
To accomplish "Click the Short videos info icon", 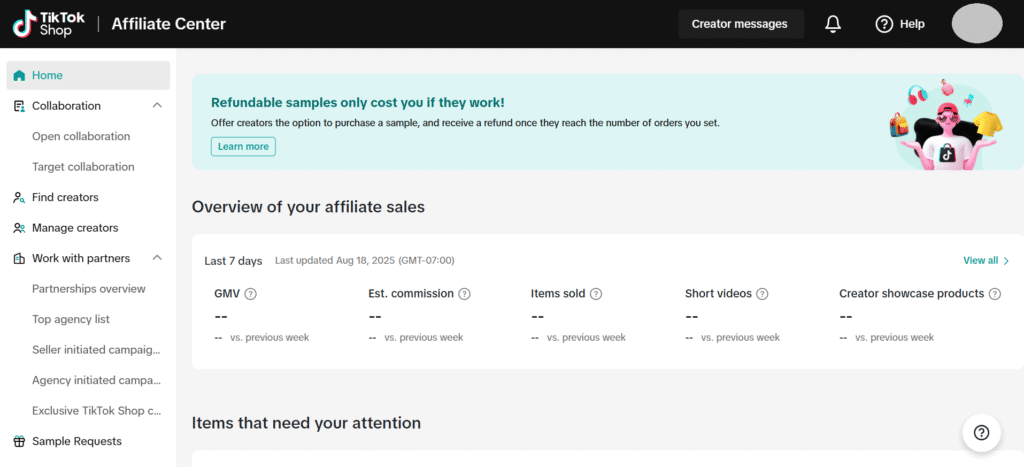I will tap(762, 294).
